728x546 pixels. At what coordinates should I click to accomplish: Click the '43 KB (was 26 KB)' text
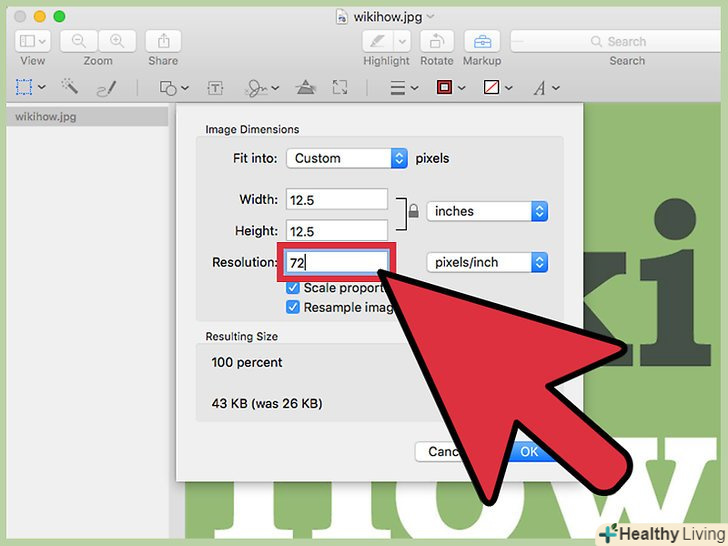[267, 403]
